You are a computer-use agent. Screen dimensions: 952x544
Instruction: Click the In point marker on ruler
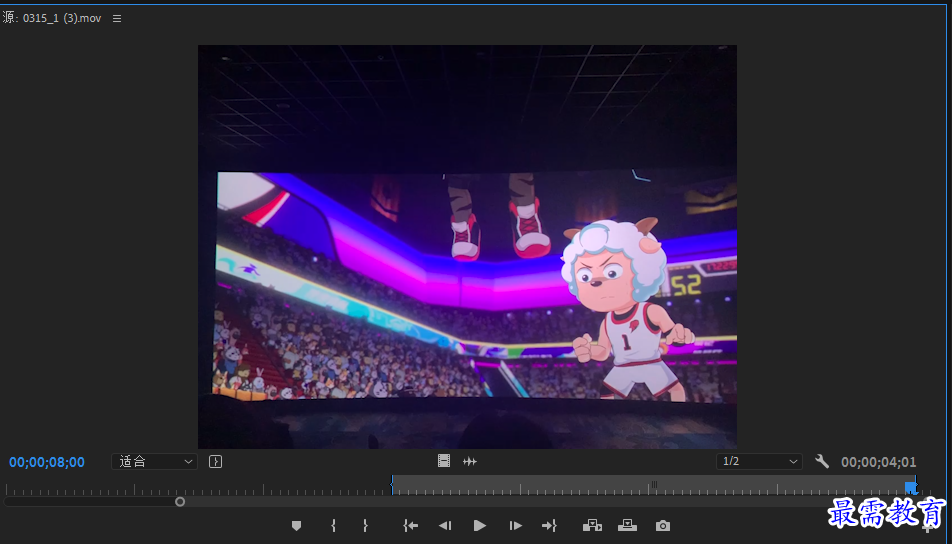[392, 485]
